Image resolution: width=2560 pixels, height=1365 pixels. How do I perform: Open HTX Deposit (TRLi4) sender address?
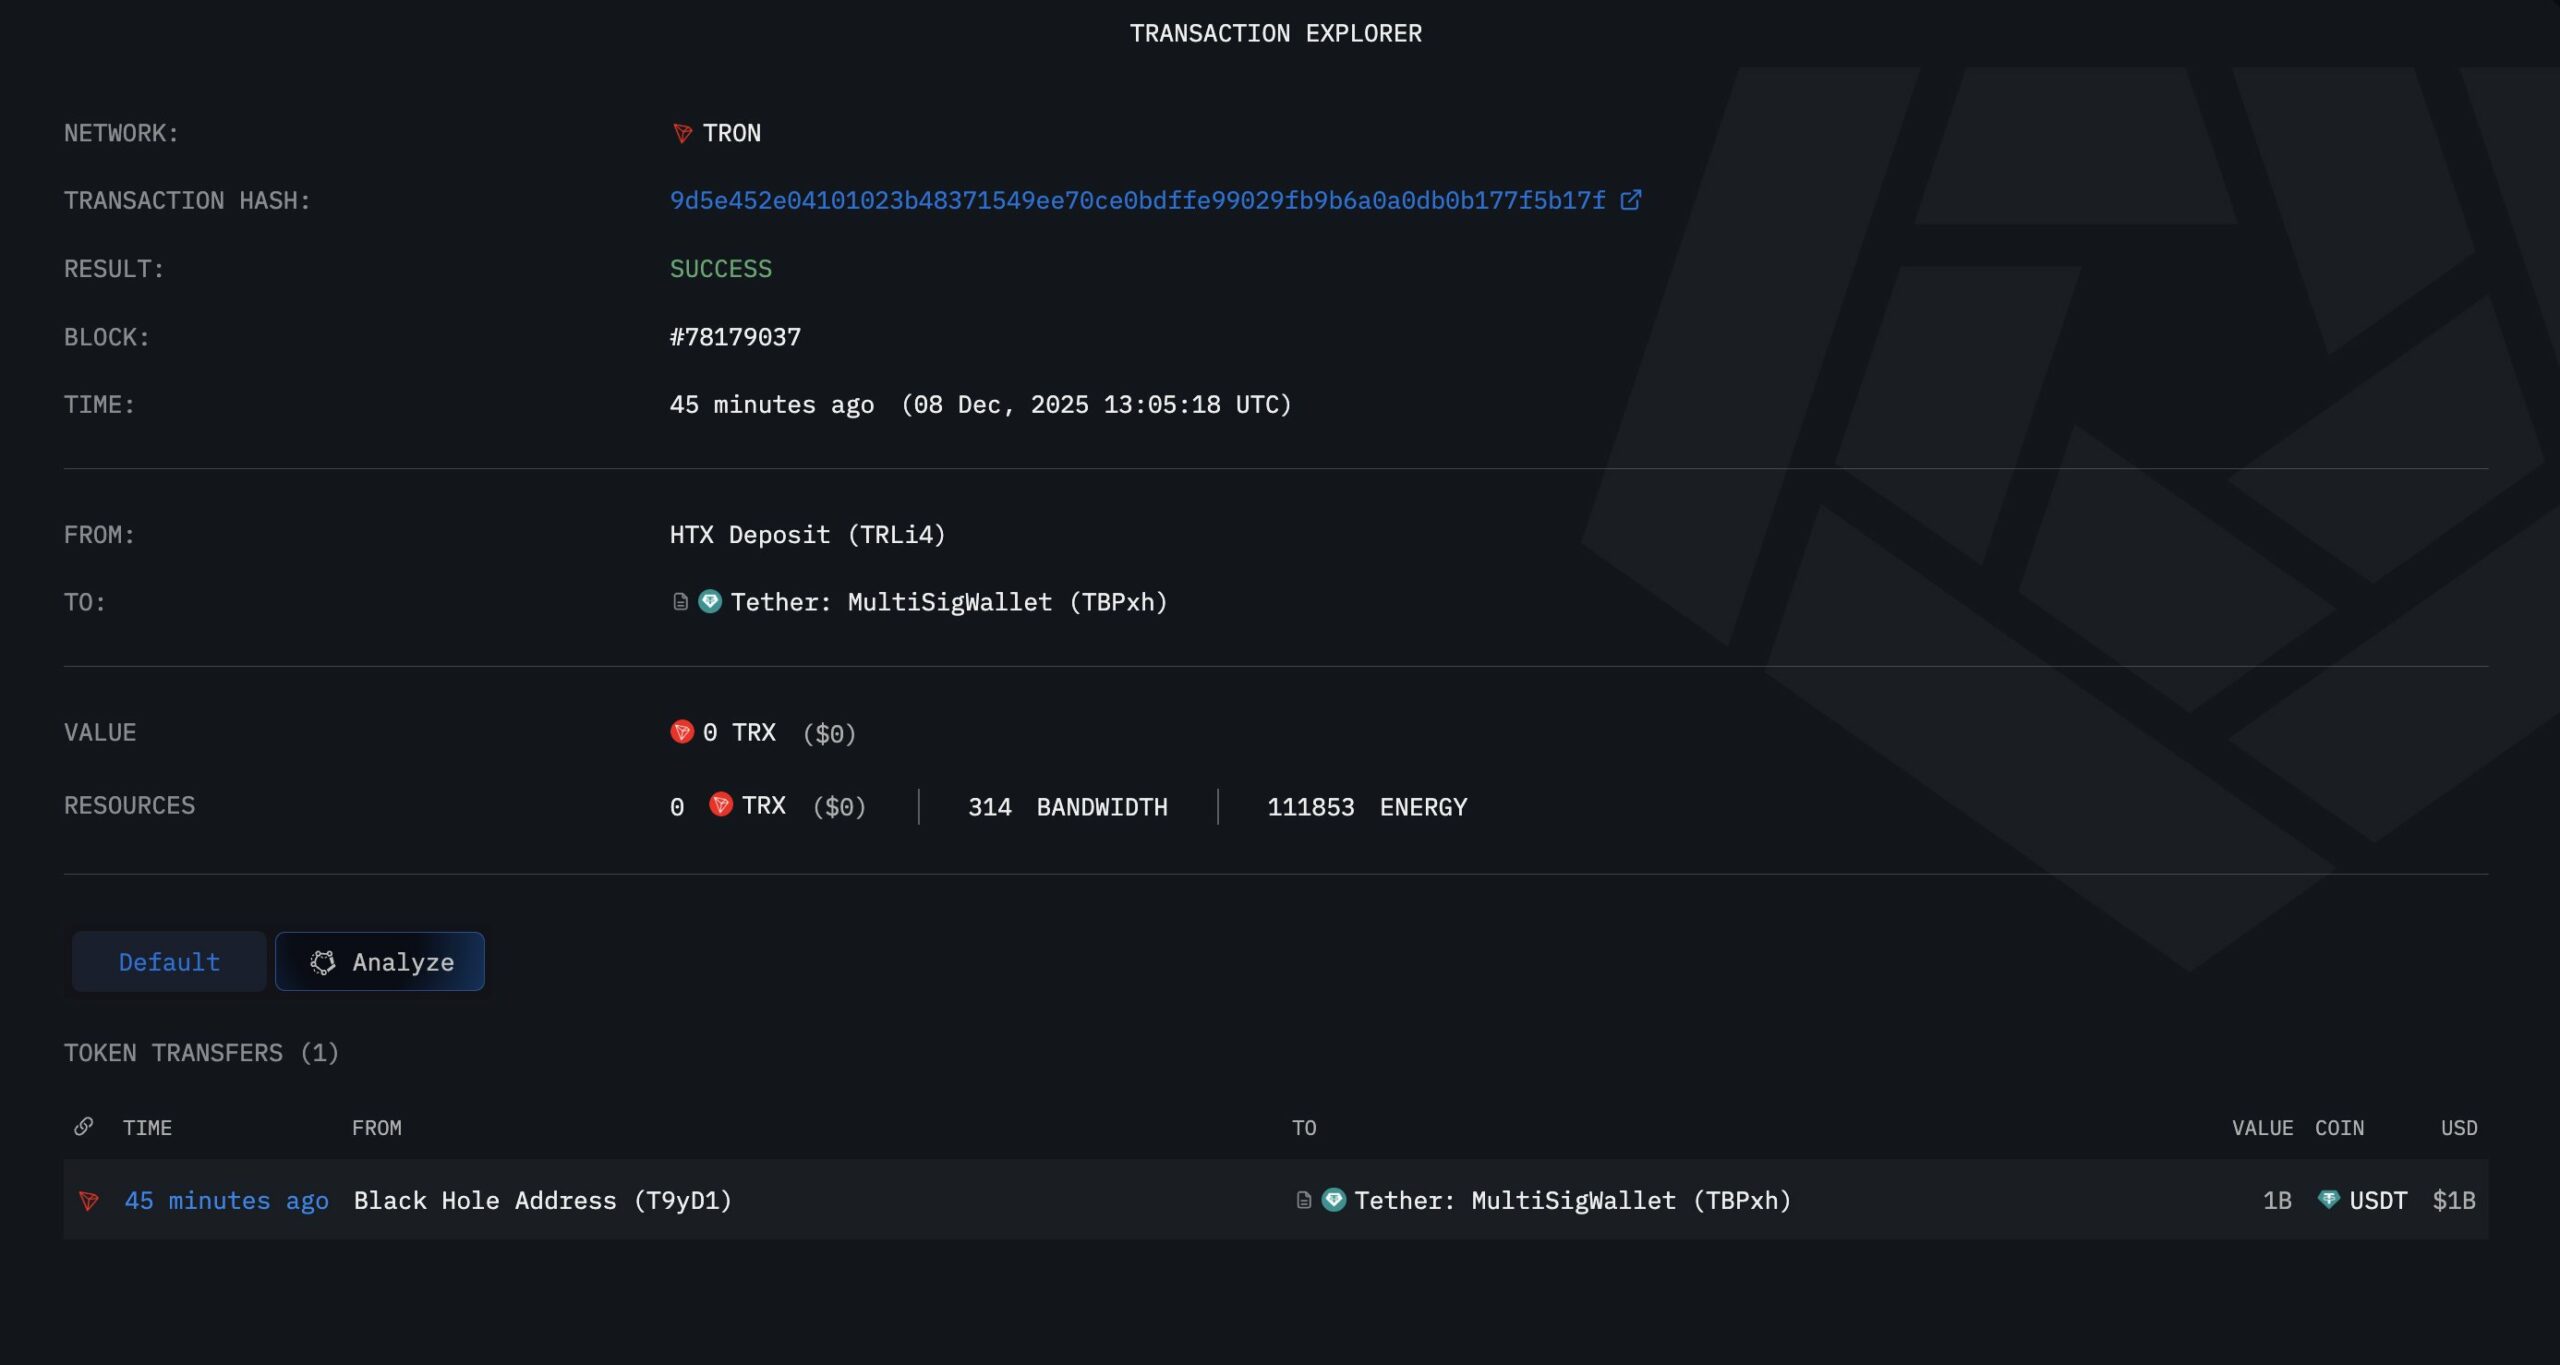(807, 535)
